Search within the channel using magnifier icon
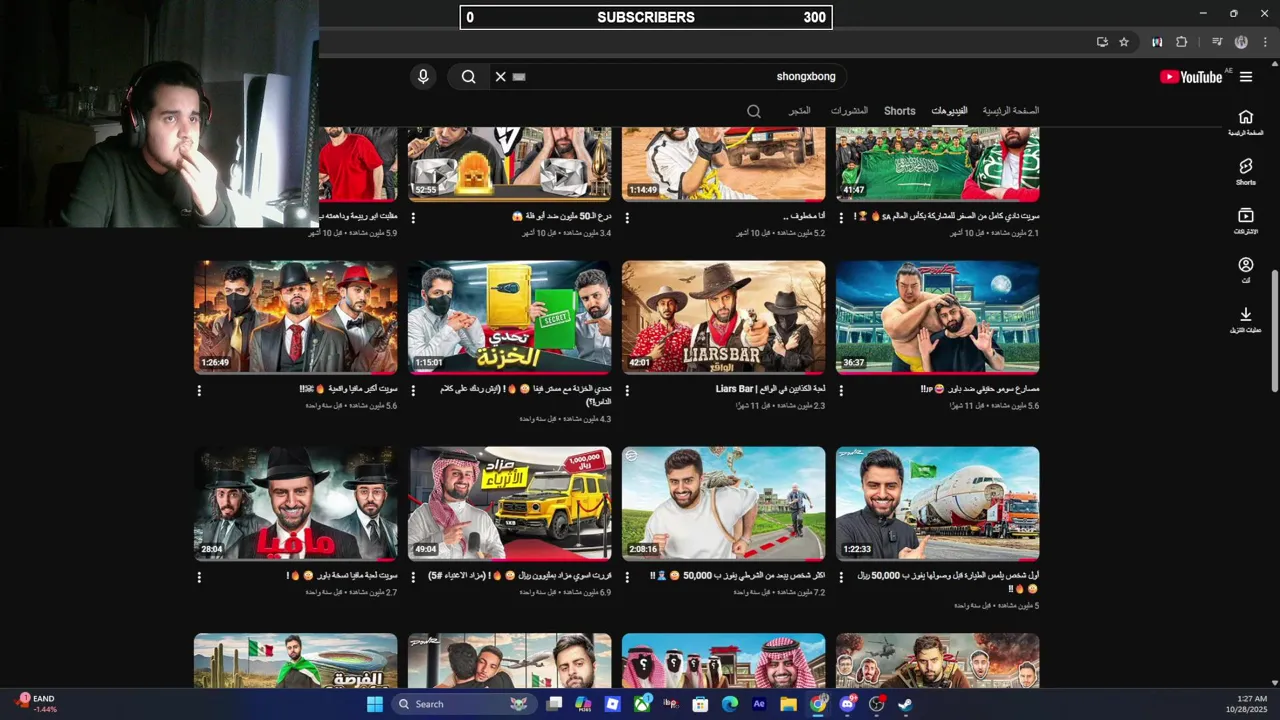 [754, 111]
